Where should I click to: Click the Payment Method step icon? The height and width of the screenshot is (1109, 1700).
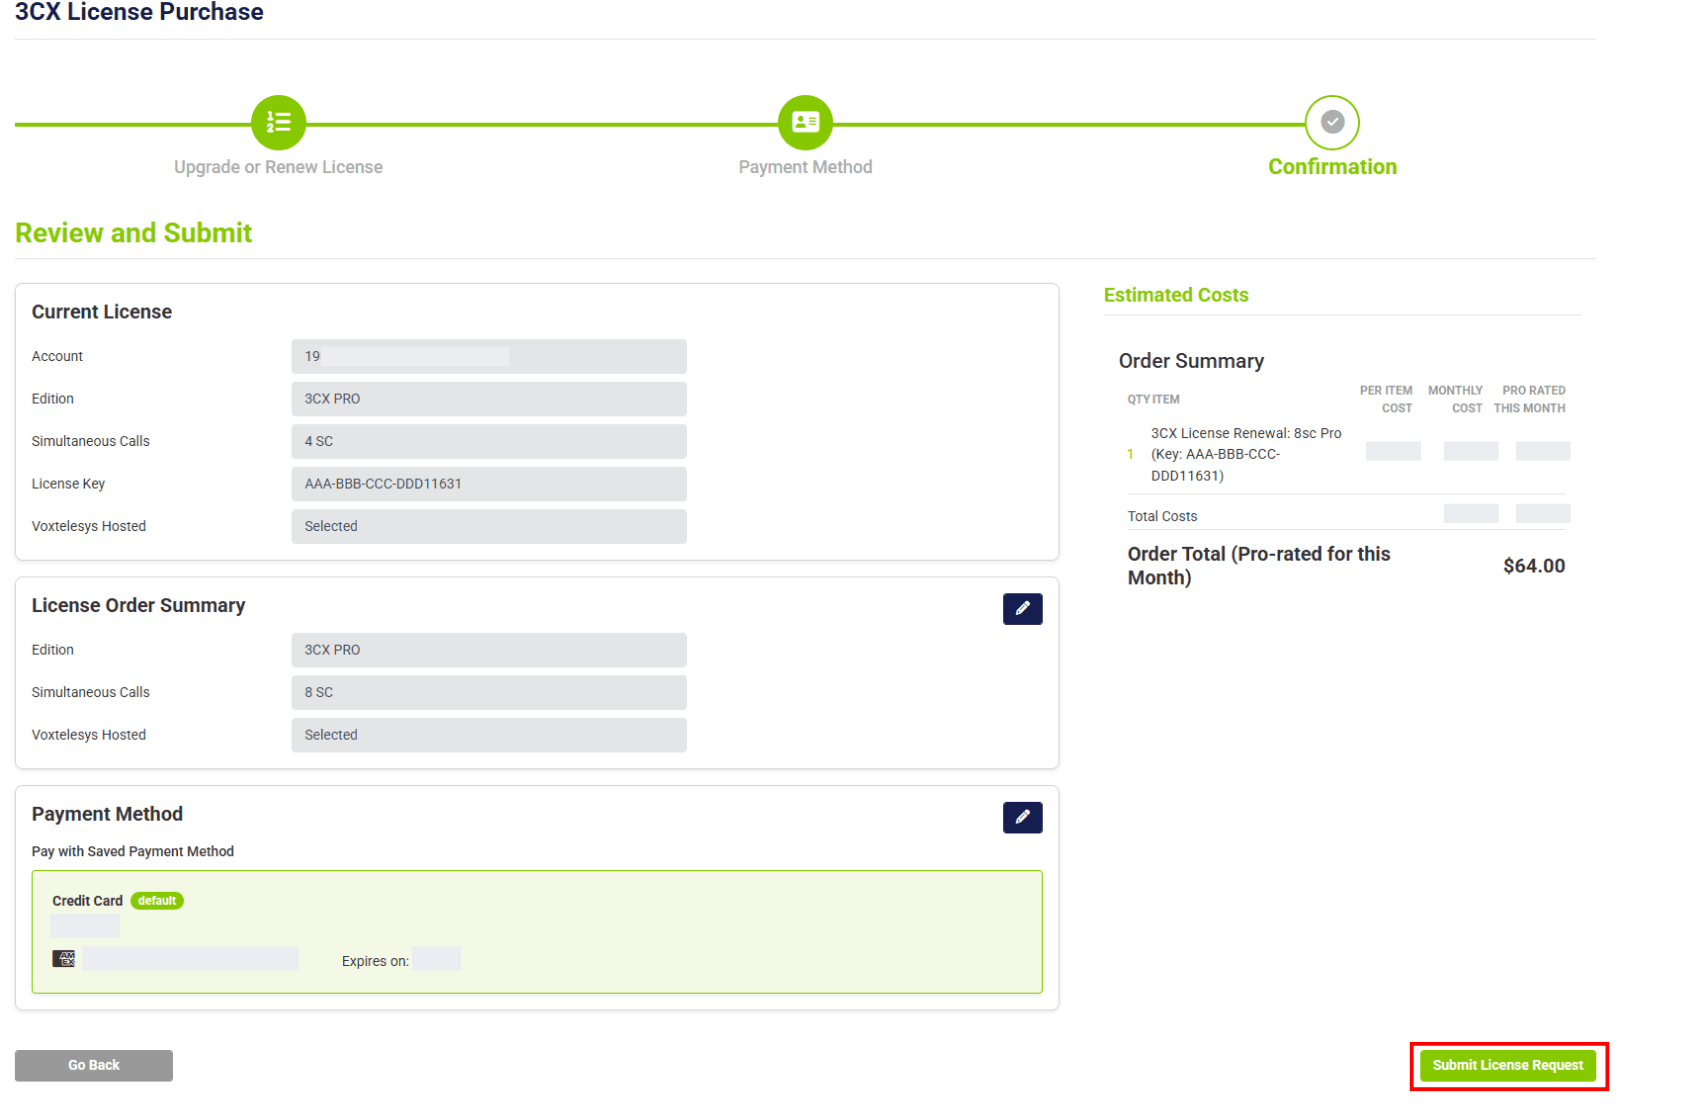coord(805,122)
